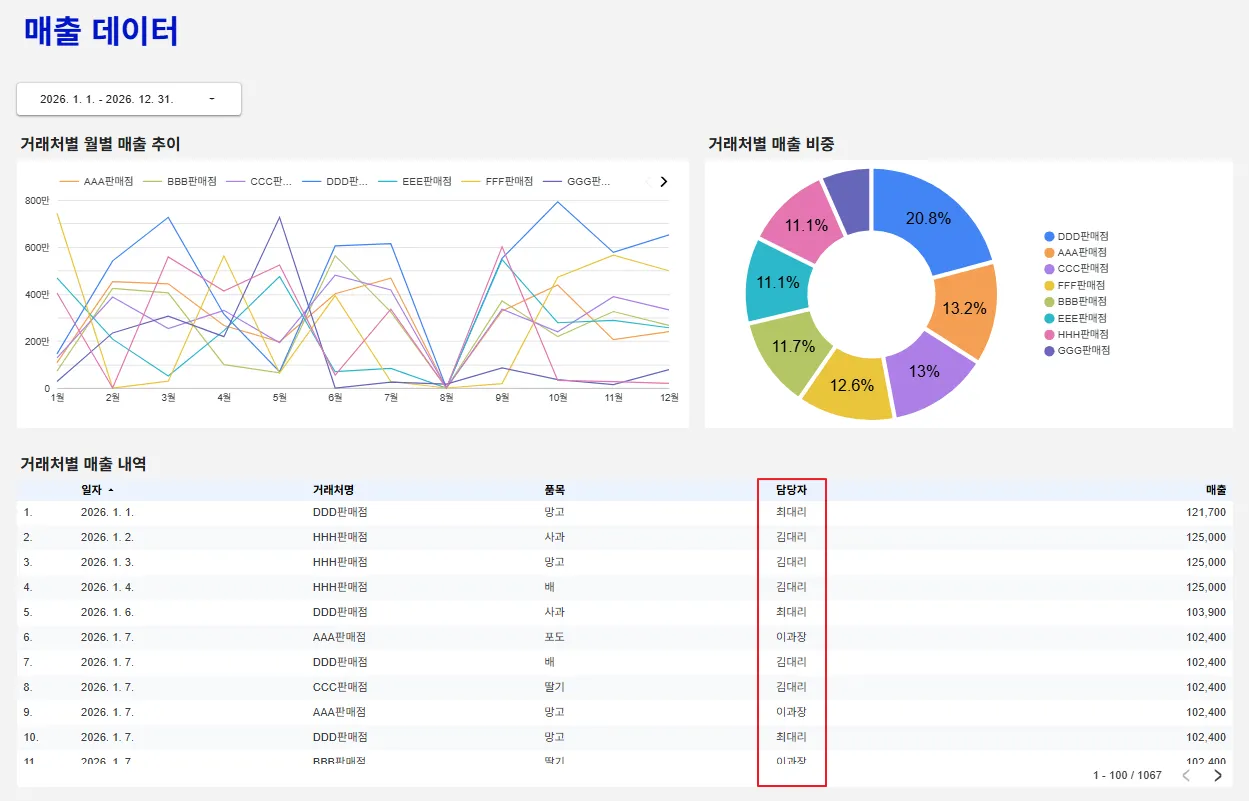Image resolution: width=1249 pixels, height=801 pixels.
Task: Select the 12.6% yellow donut slice
Action: [x=848, y=385]
